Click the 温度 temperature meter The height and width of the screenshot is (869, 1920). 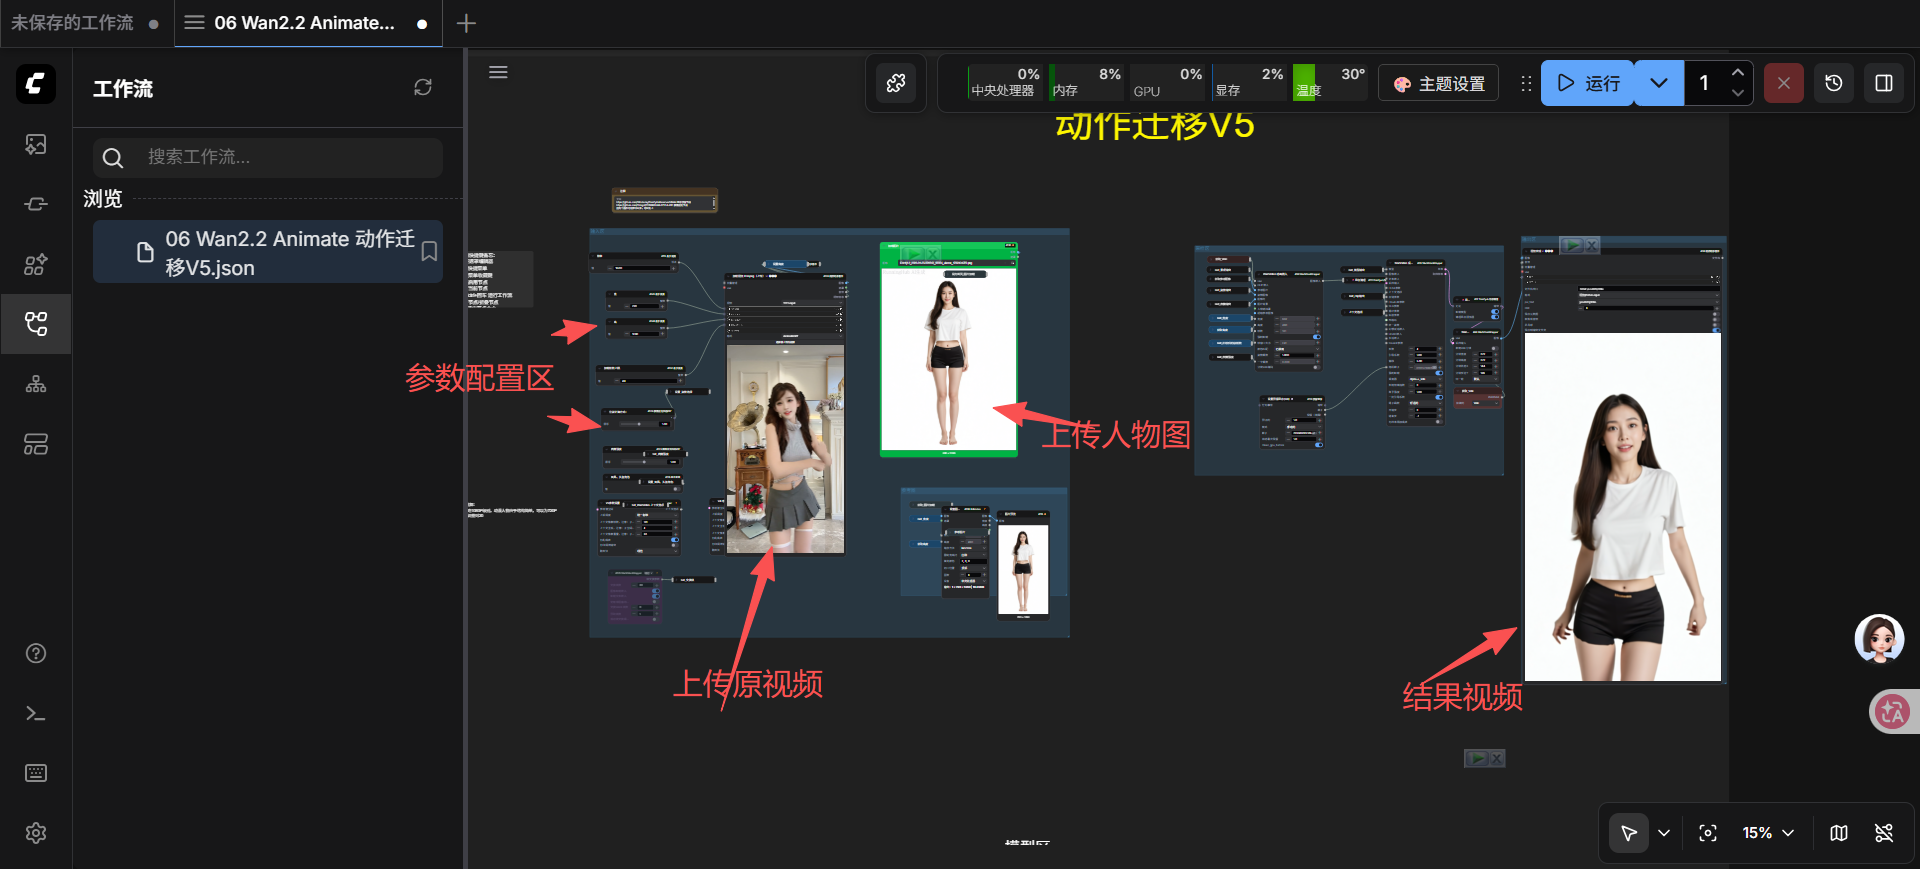1331,83
